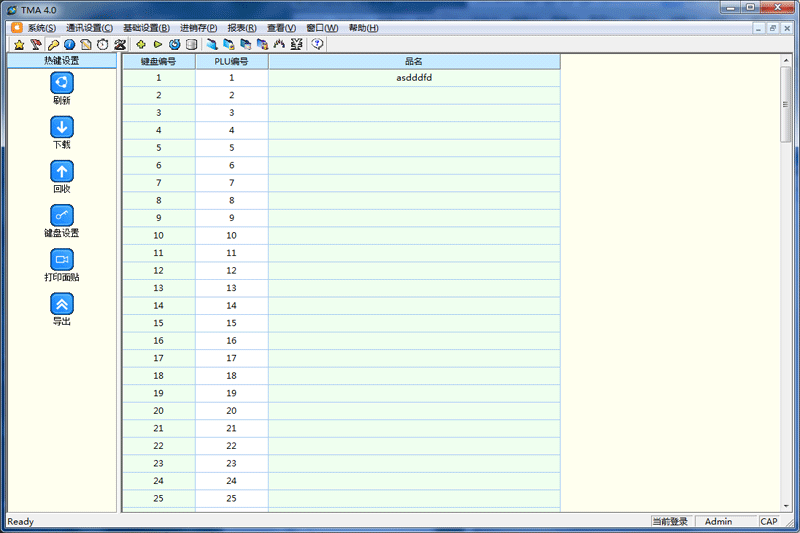Screen dimensions: 800x533
Task: Click the yellow star toolbar icon
Action: 19,45
